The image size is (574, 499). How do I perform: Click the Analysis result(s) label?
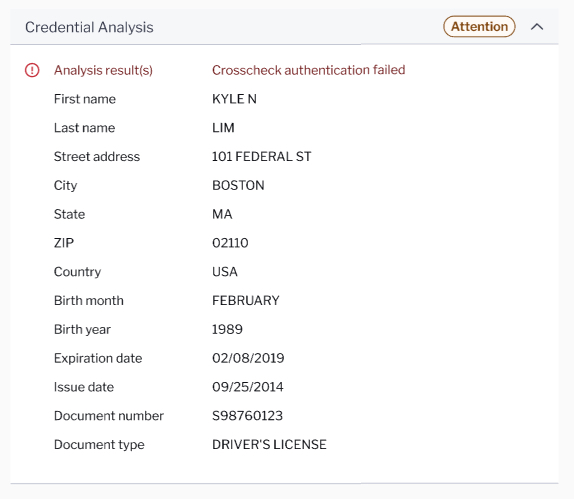[103, 70]
